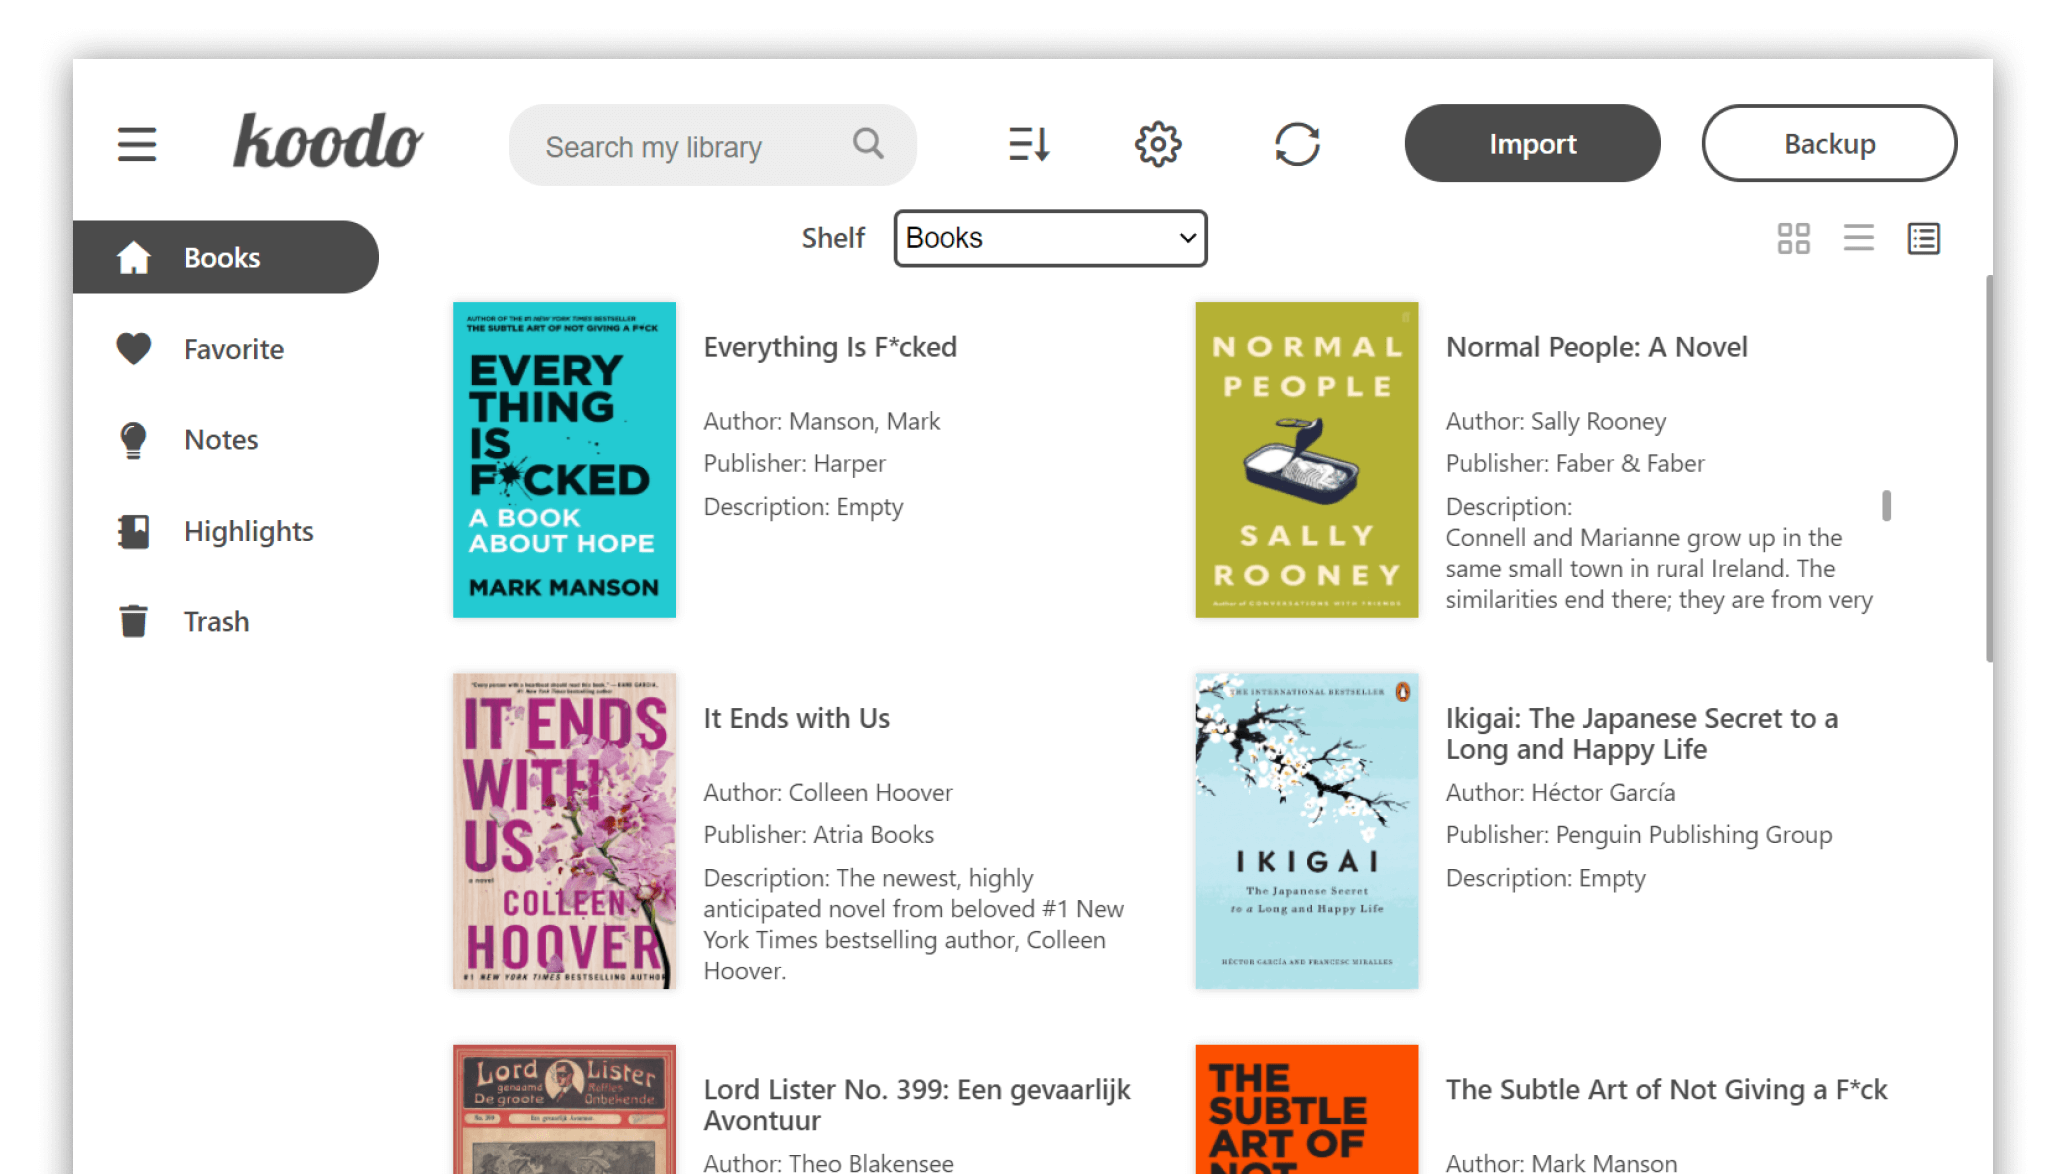The image size is (2065, 1174).
Task: Click Lord Lister No. 399 title
Action: [917, 1105]
